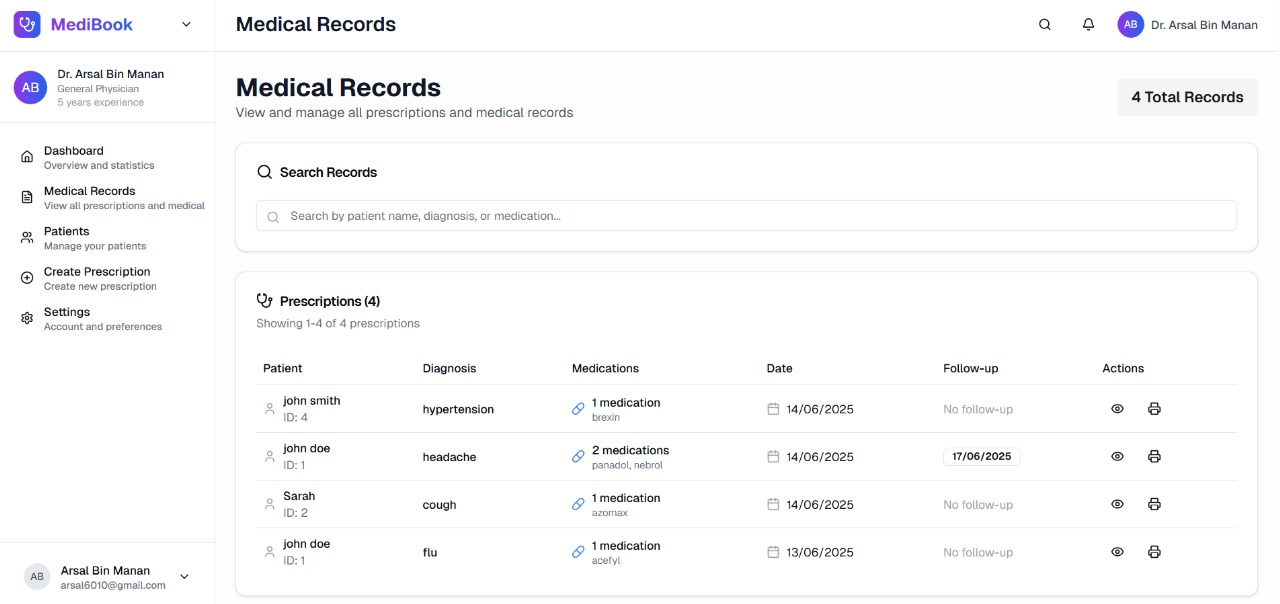
Task: Print the flu prescription record
Action: 1154,552
